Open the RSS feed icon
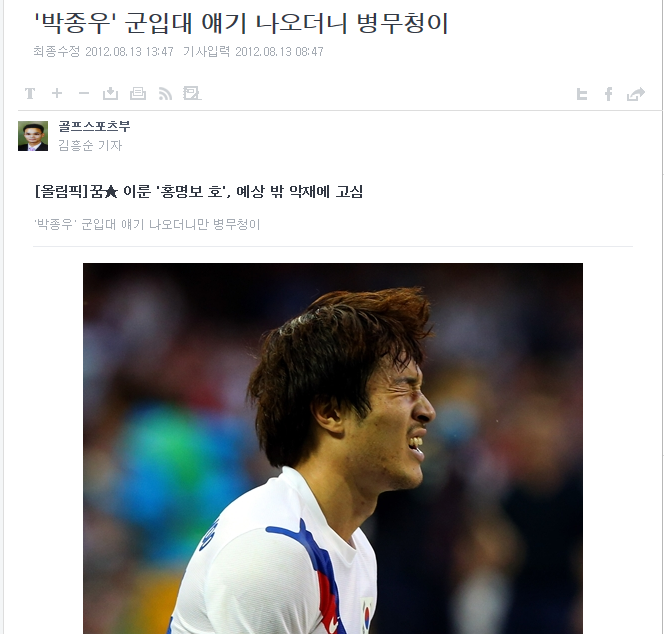Screen dimensions: 664x634 165,94
